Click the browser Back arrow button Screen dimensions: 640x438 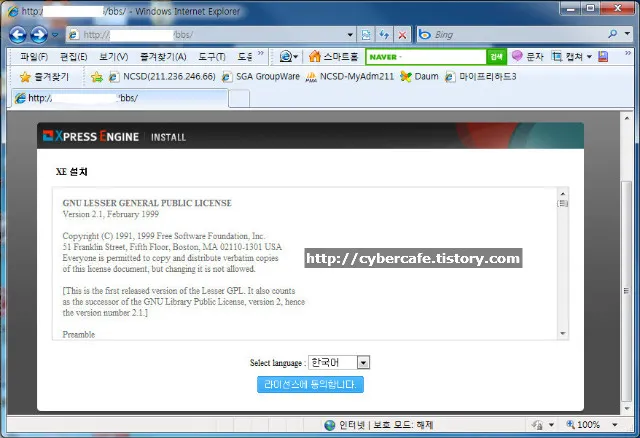point(17,35)
